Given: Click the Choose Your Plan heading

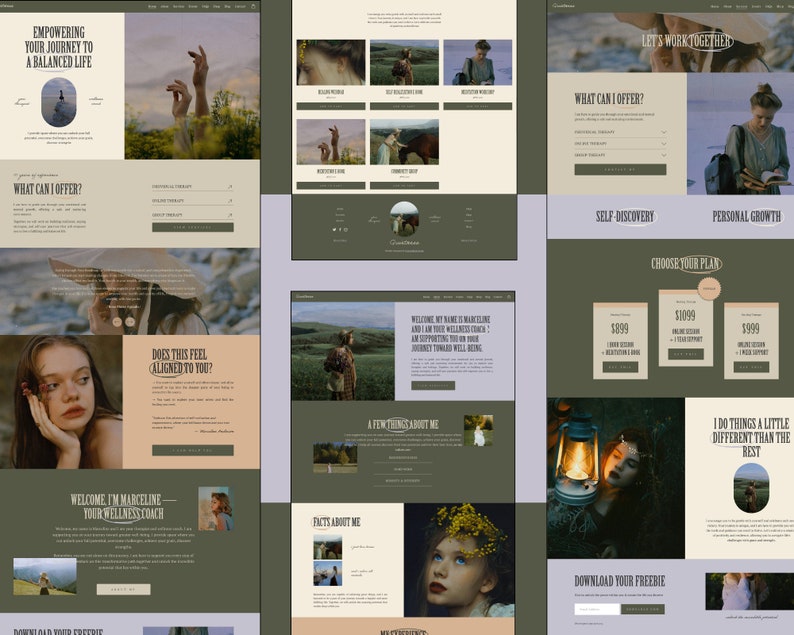Looking at the screenshot, I should (686, 264).
